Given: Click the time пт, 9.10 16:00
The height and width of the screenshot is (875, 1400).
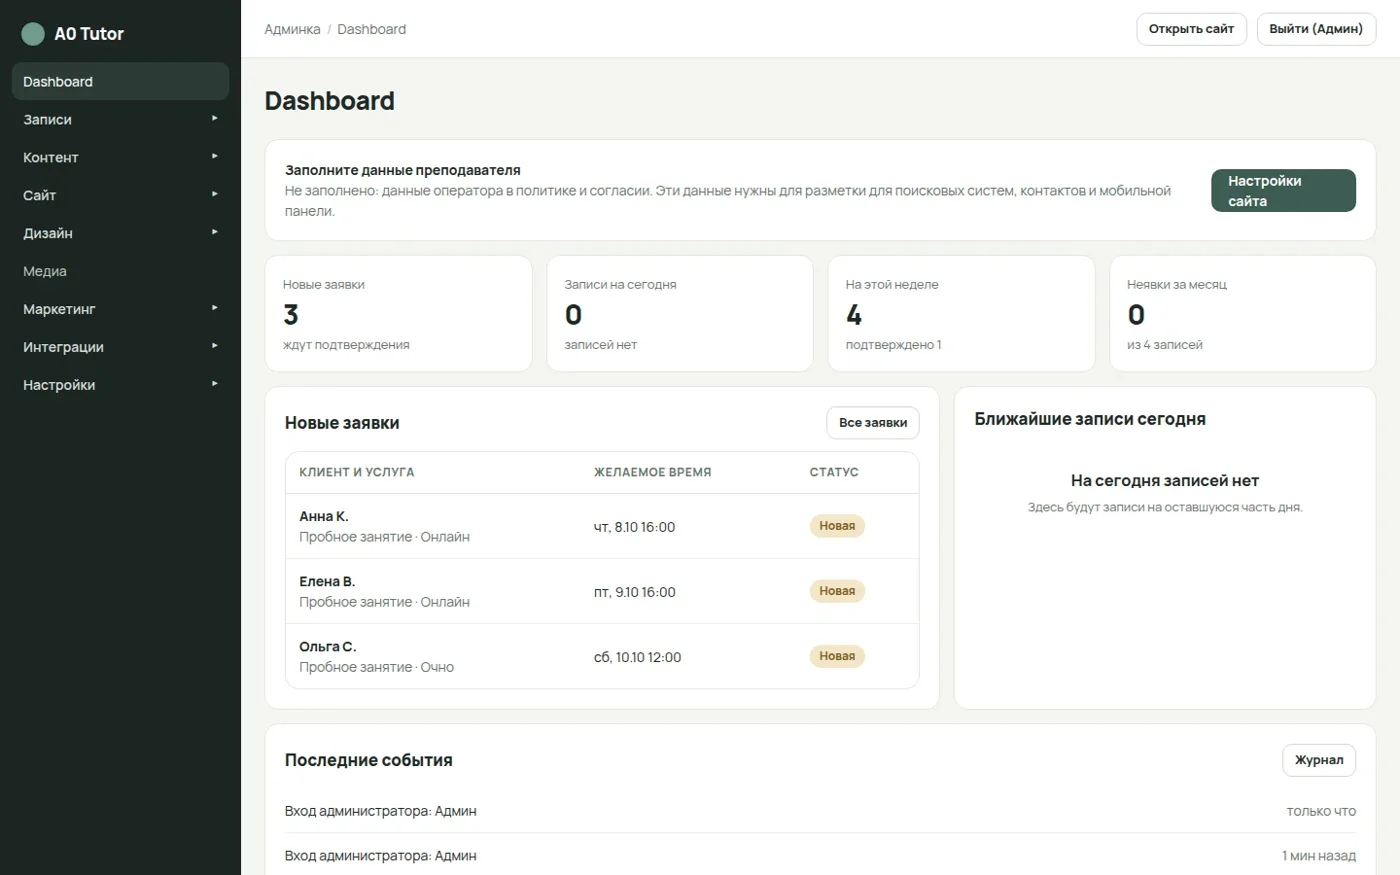Looking at the screenshot, I should [634, 592].
